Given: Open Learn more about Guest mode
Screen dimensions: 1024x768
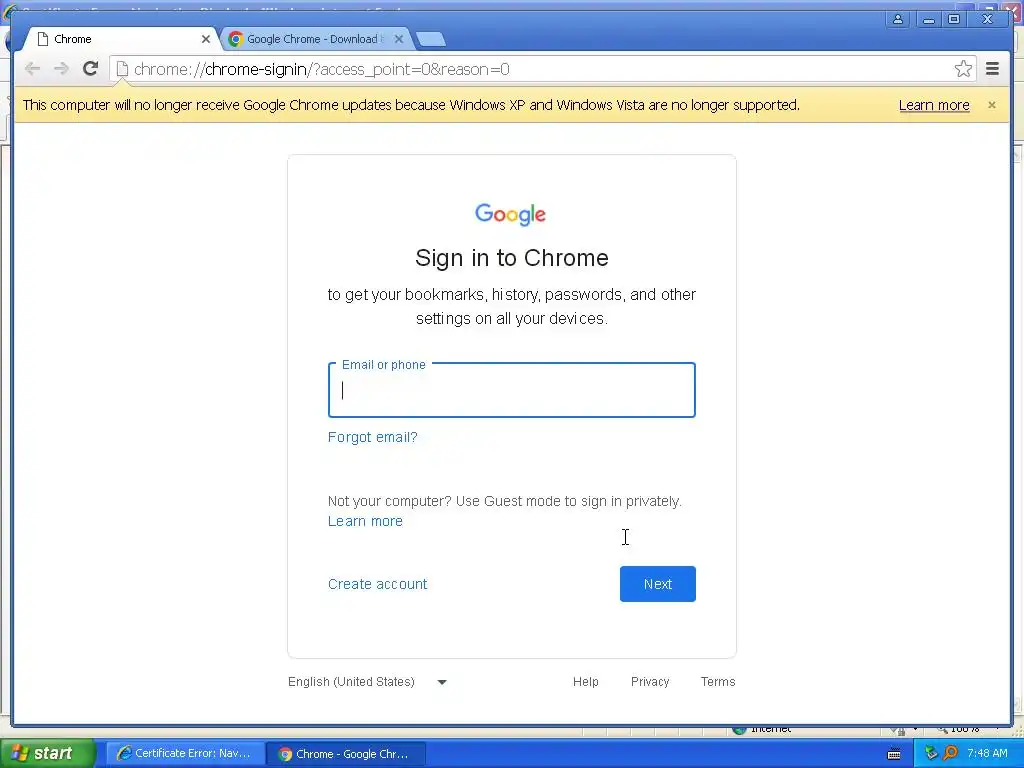Looking at the screenshot, I should click(x=365, y=521).
